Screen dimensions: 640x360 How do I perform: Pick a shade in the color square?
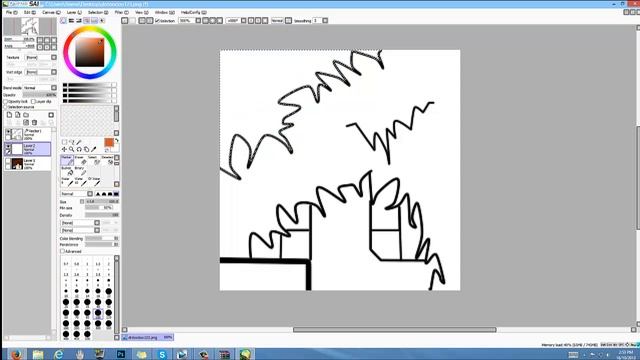tap(90, 53)
